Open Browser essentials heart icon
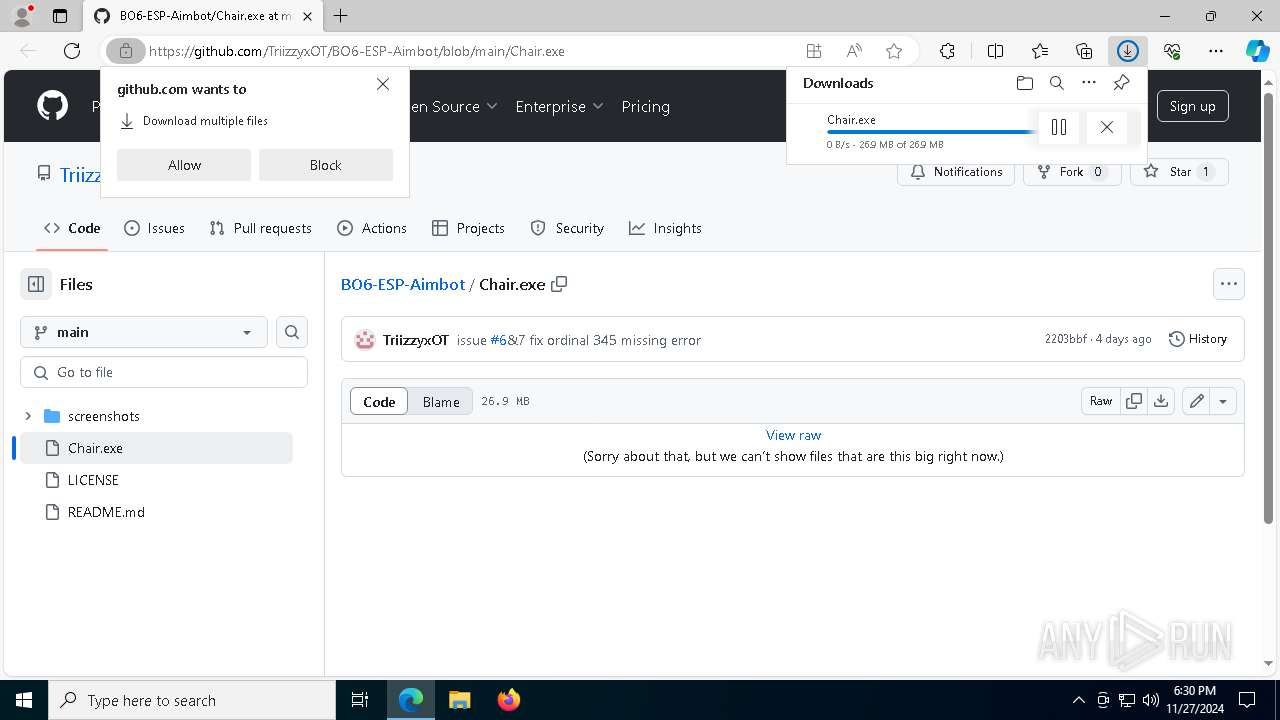The height and width of the screenshot is (720, 1280). click(1172, 51)
